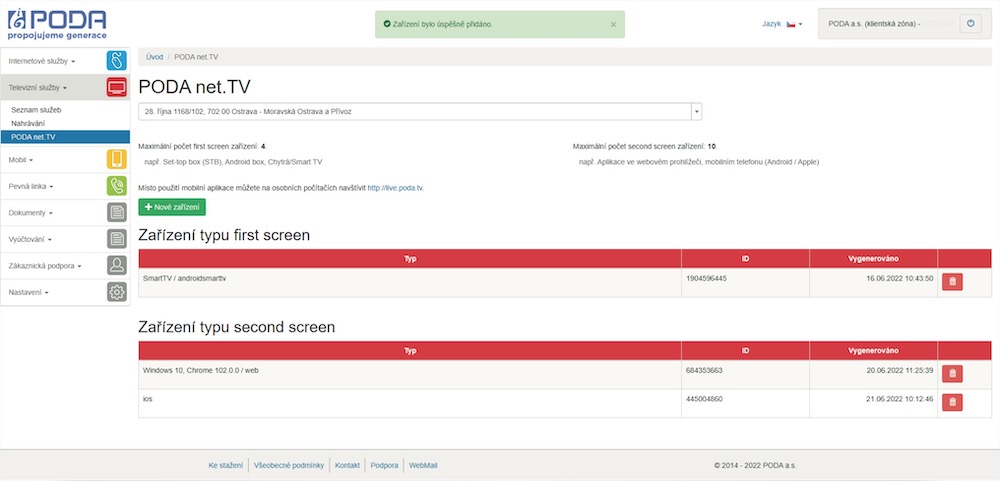Click the power logout icon
1000x481 pixels.
coord(971,24)
